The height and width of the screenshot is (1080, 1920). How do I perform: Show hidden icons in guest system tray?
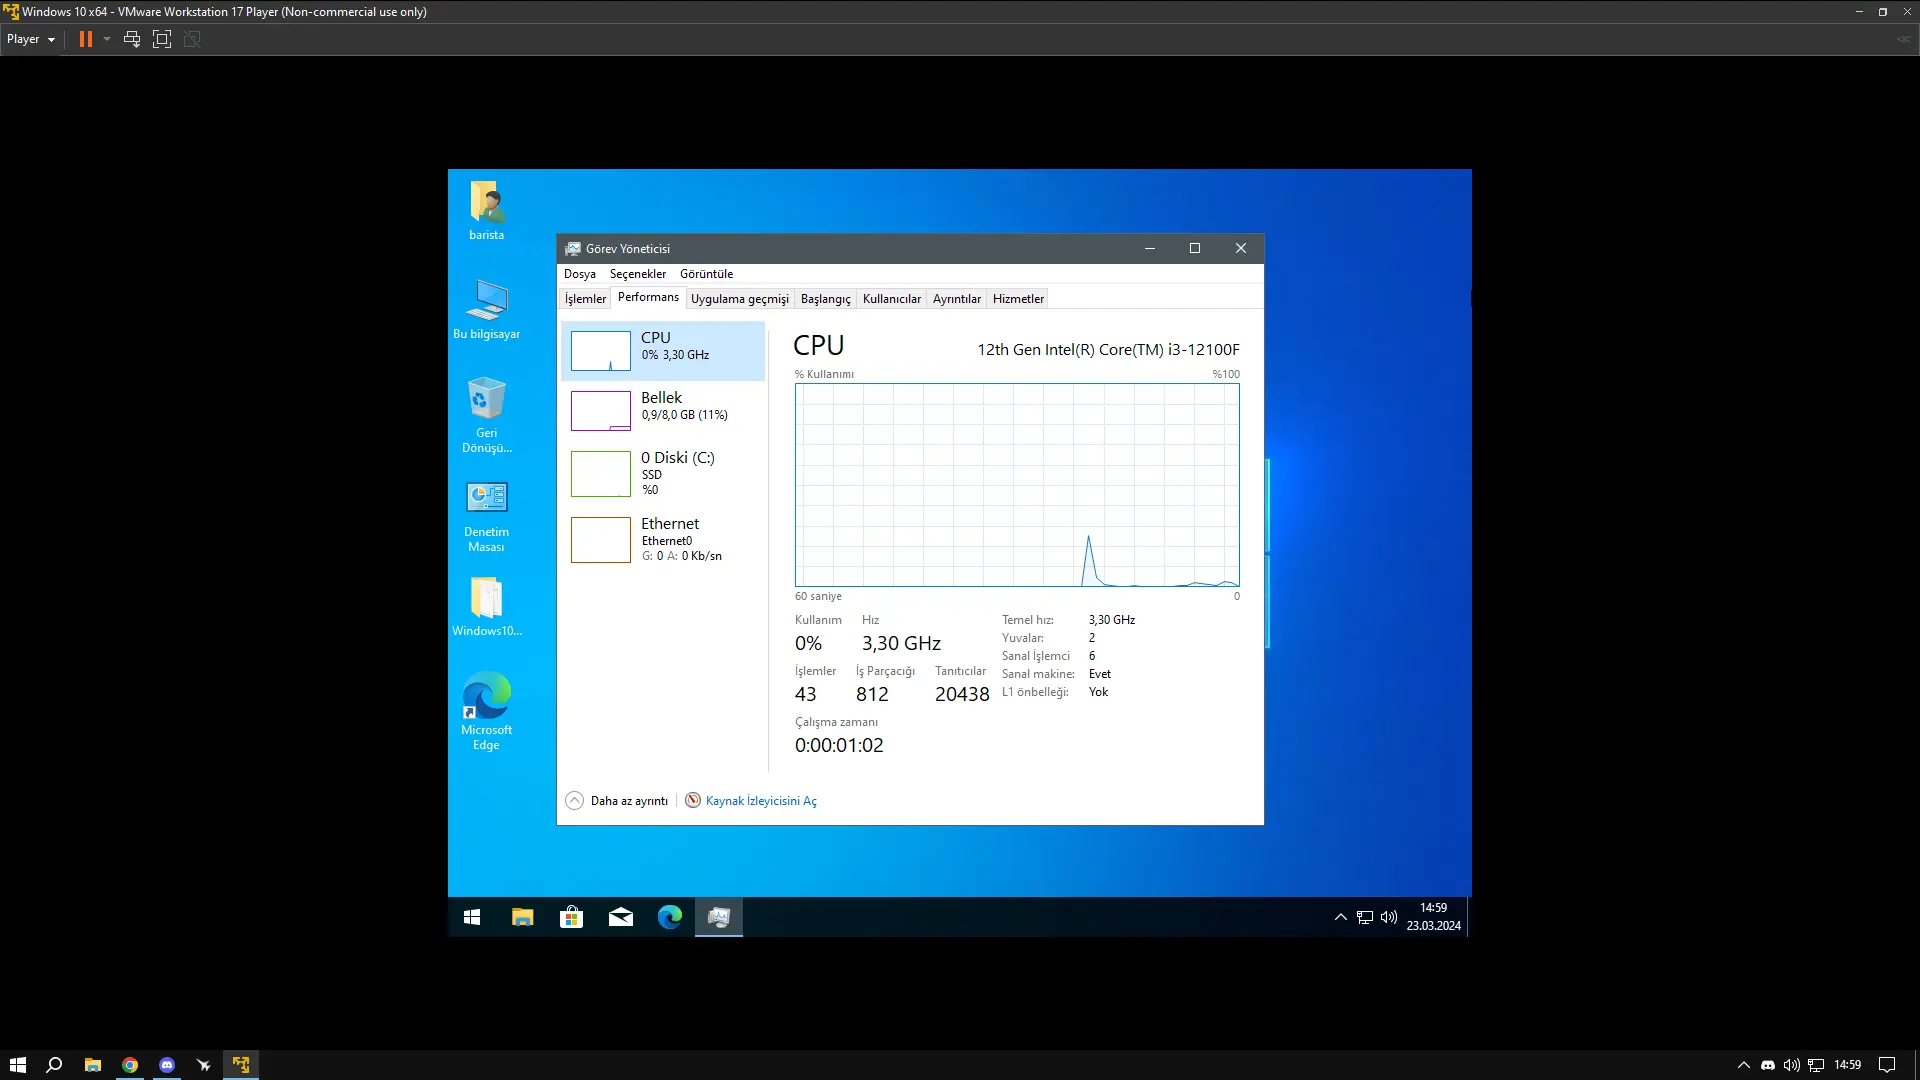click(x=1341, y=917)
